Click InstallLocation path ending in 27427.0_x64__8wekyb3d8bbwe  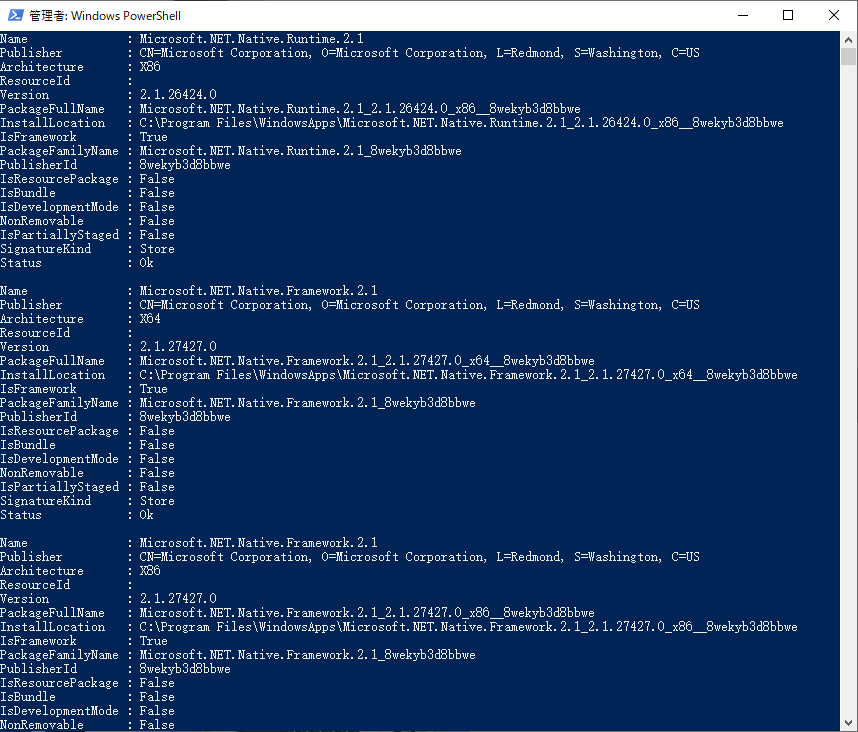coord(468,375)
